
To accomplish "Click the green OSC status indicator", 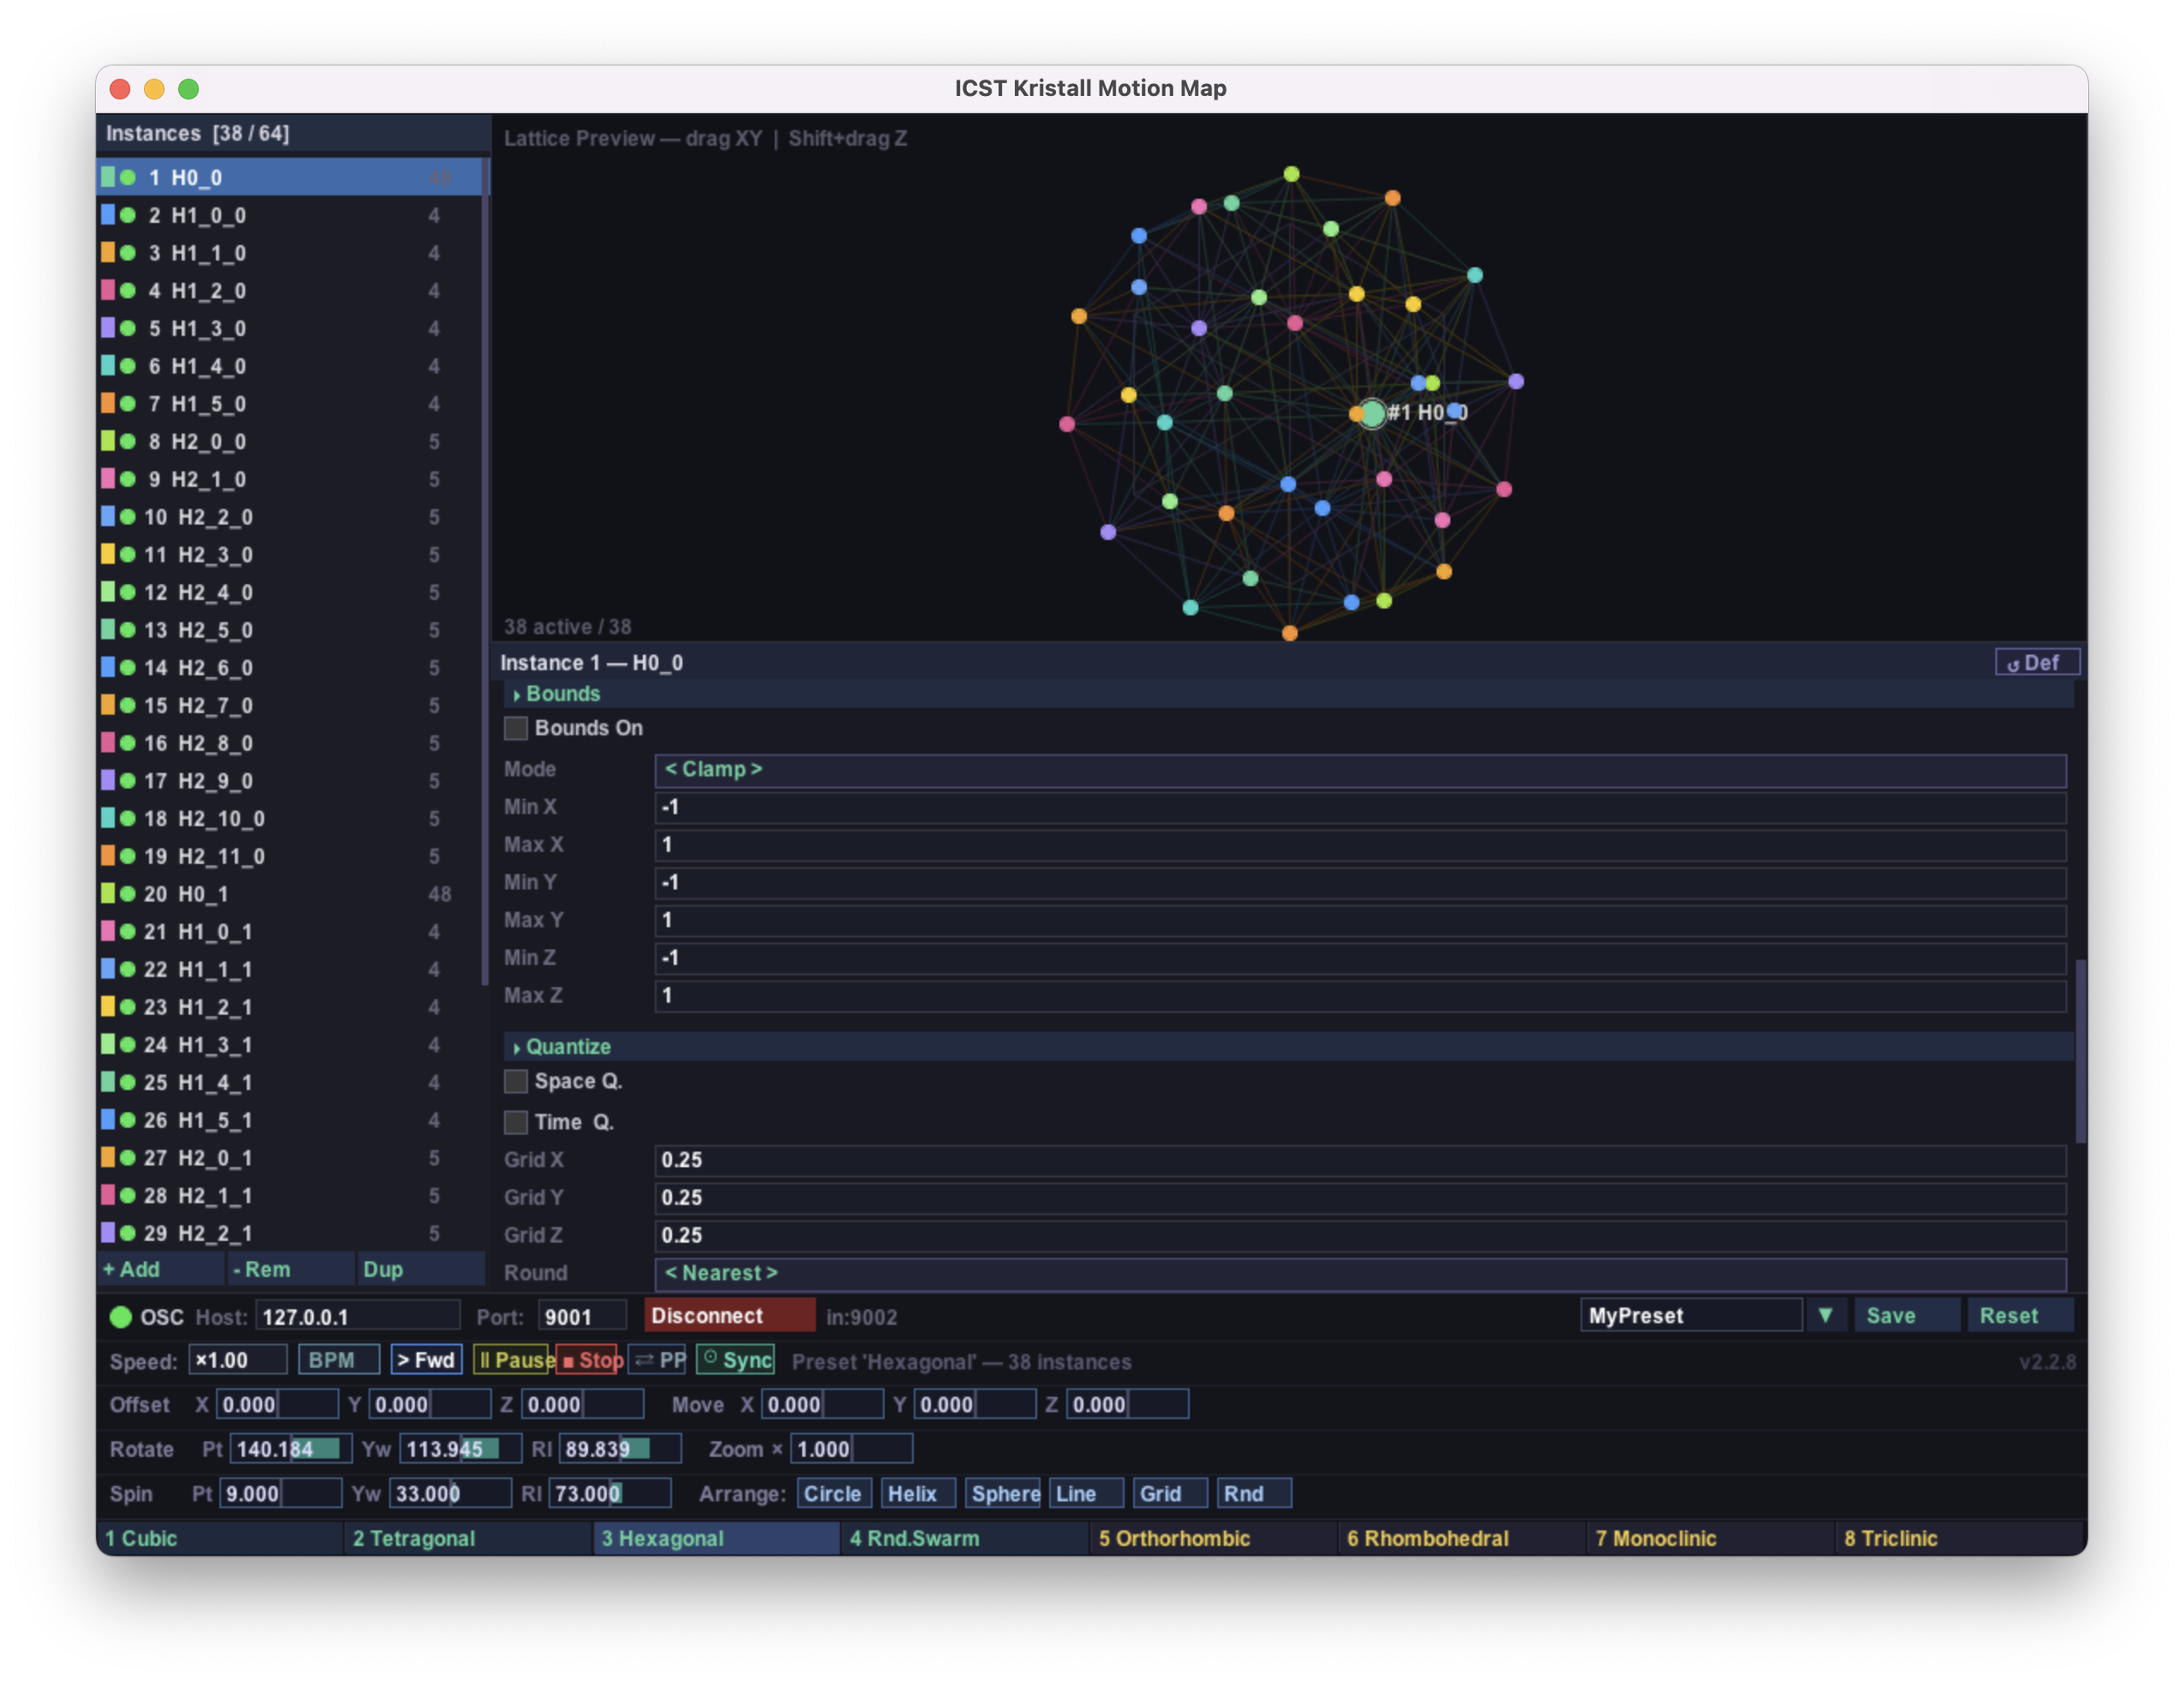I will [120, 1316].
